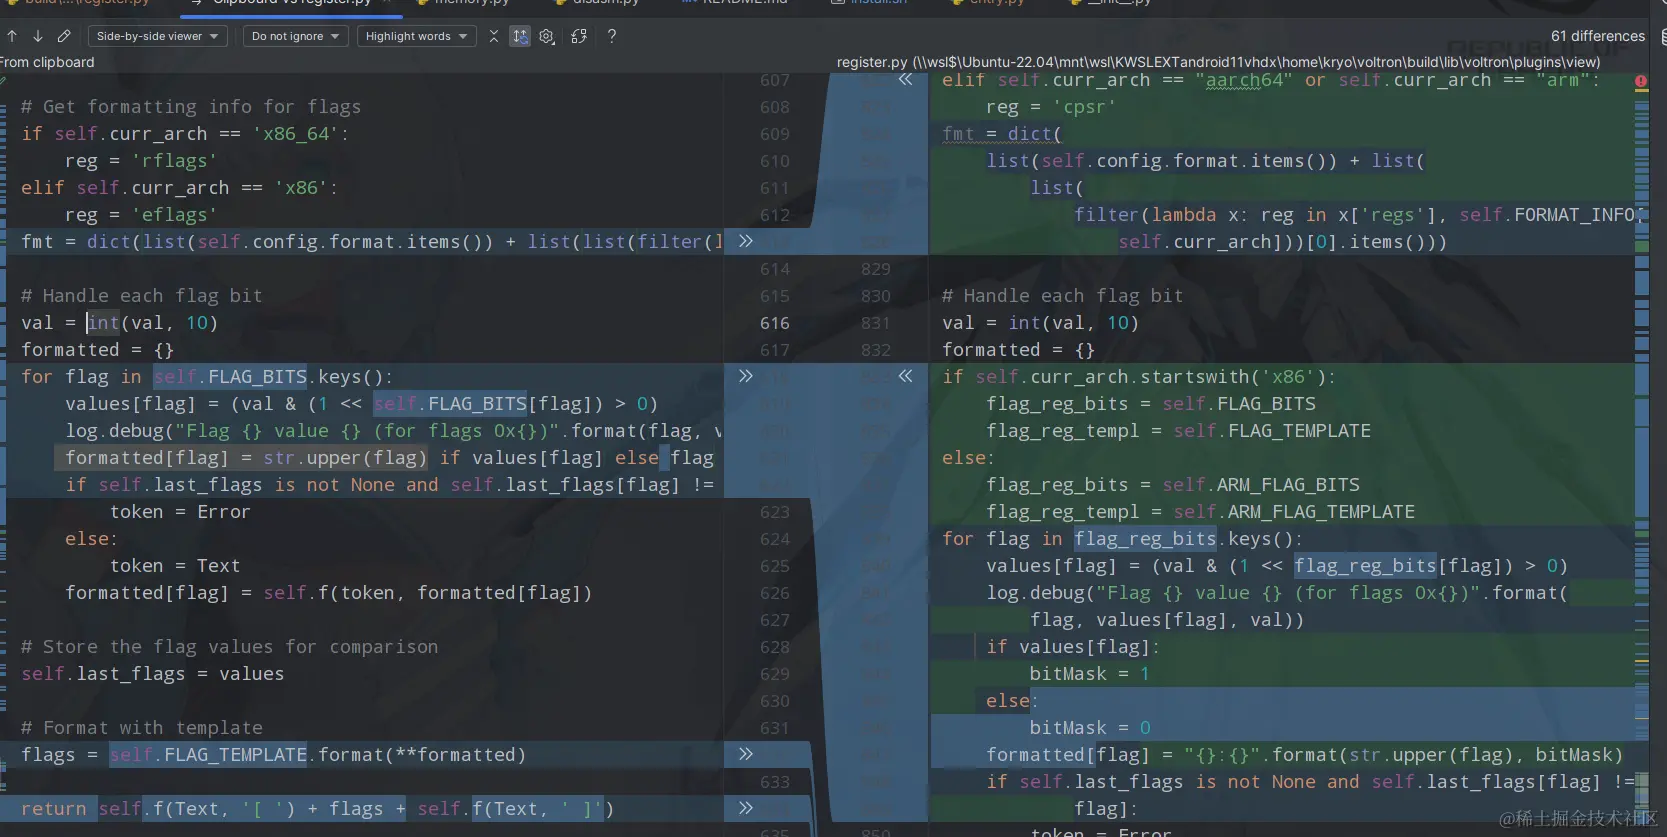Click 'elif self.curr_arch == 'x86':' line
The image size is (1667, 837).
tap(180, 188)
